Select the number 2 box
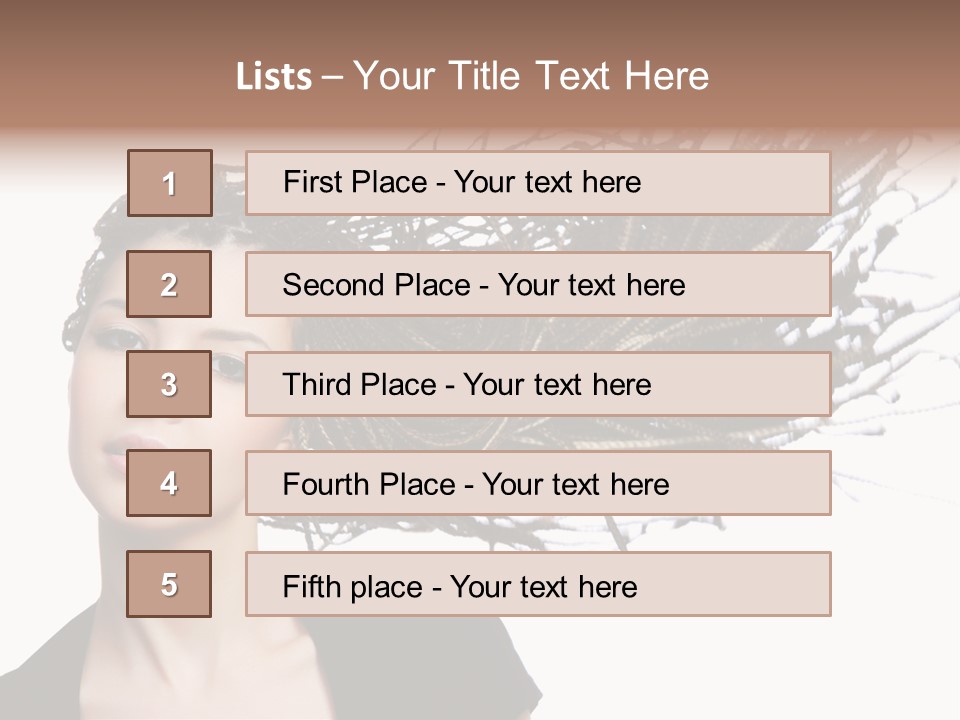Viewport: 960px width, 720px height. point(169,285)
